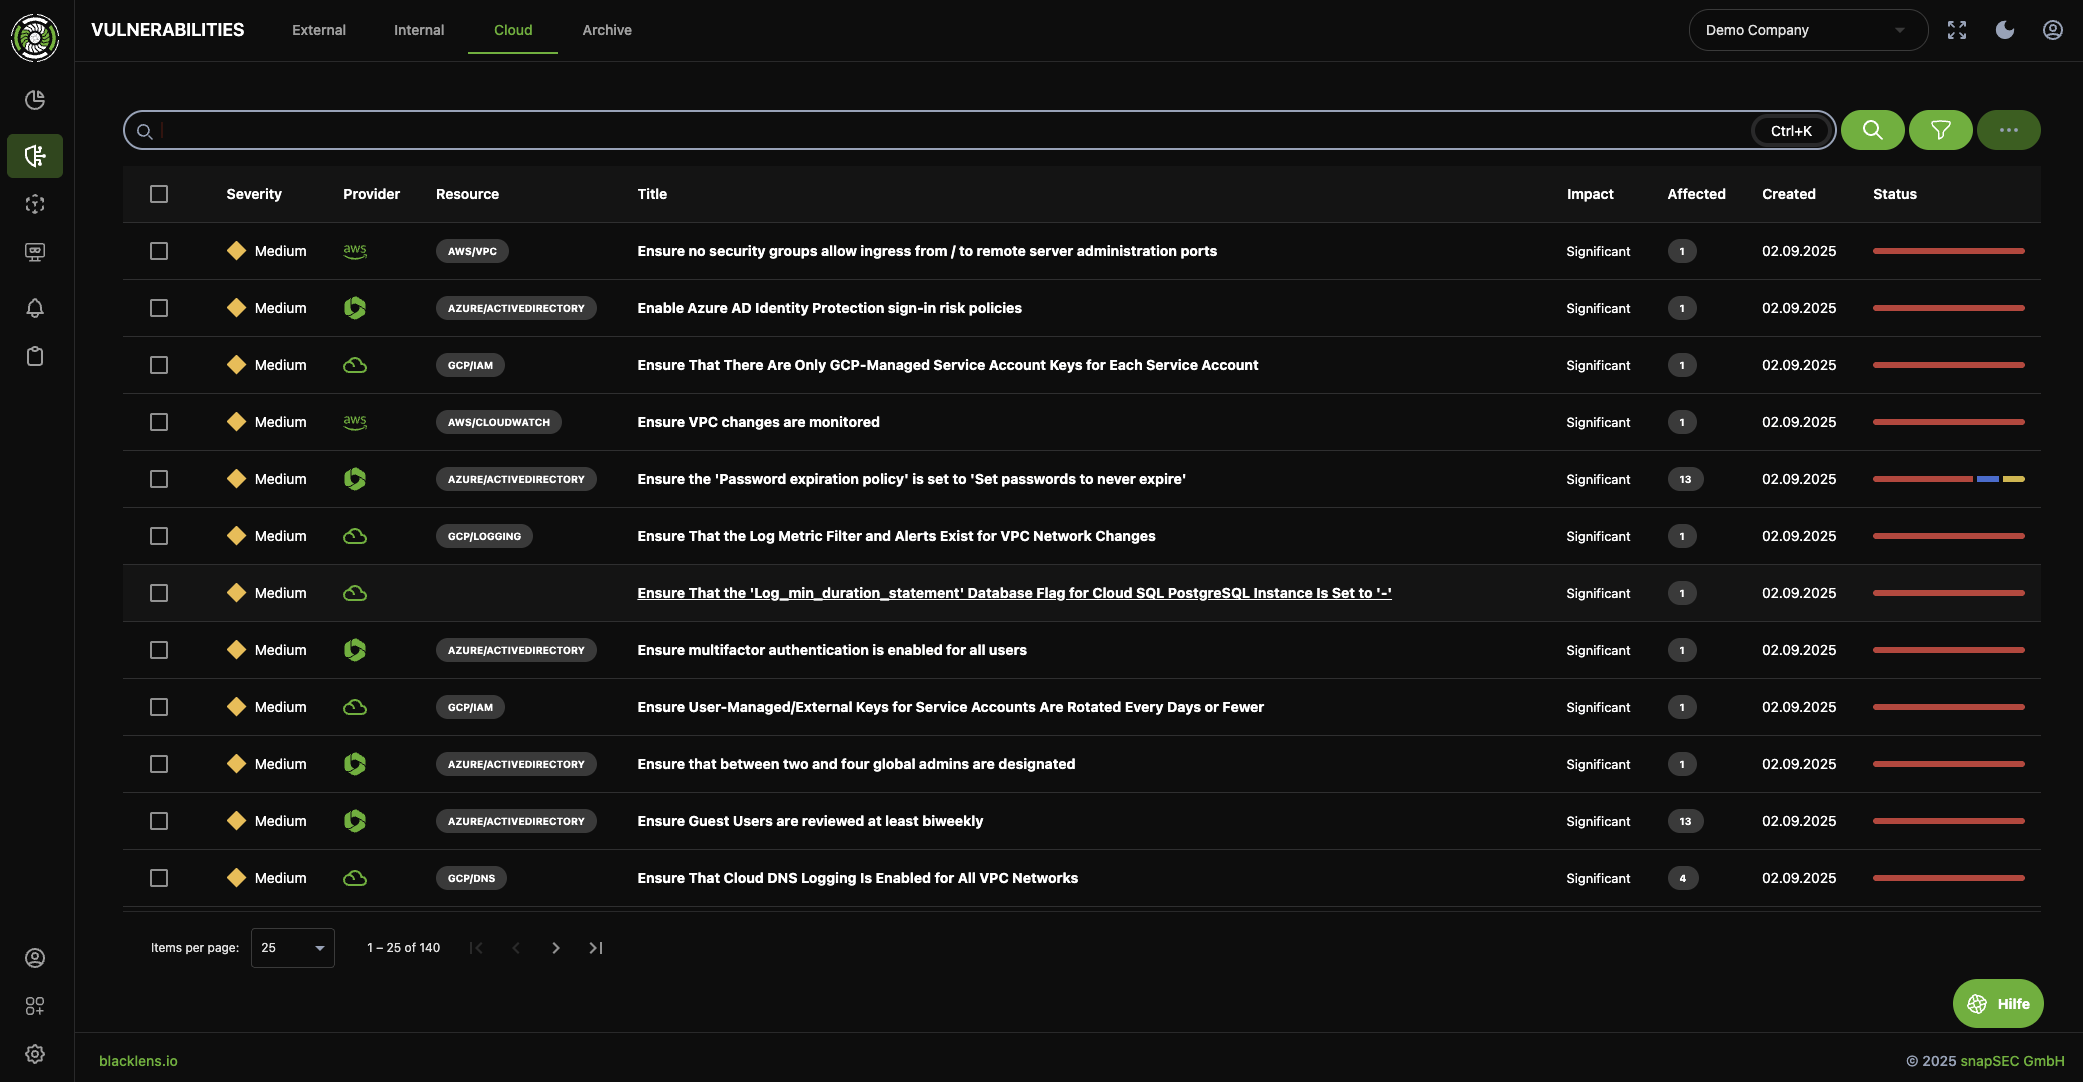Open the green filter funnel button
2083x1082 pixels.
tap(1941, 130)
